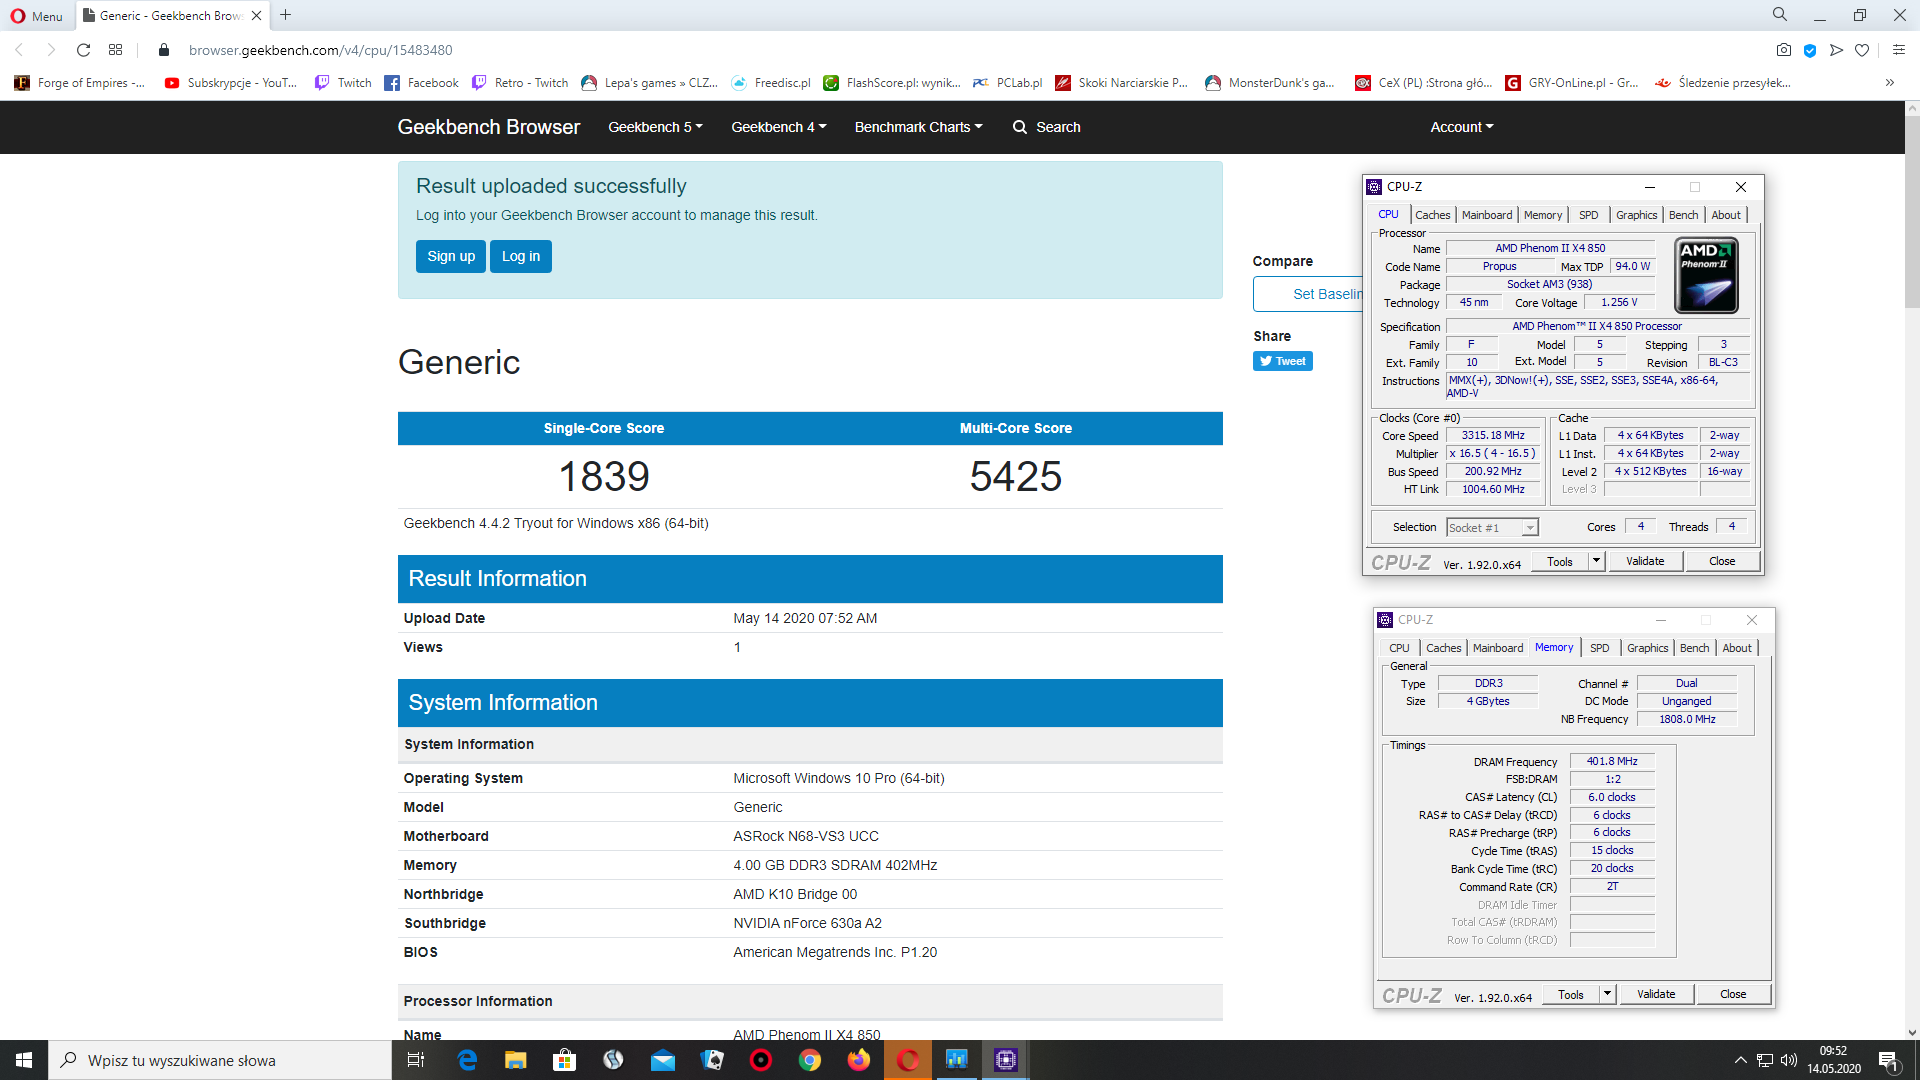Launch Firefox from the taskbar
The image size is (1920, 1080).
pos(859,1060)
